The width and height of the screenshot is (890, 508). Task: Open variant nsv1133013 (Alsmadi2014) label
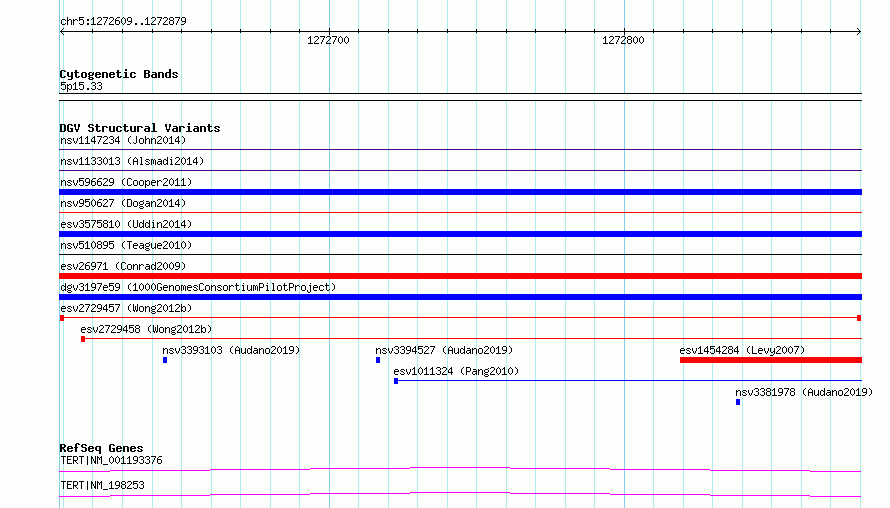click(x=132, y=161)
